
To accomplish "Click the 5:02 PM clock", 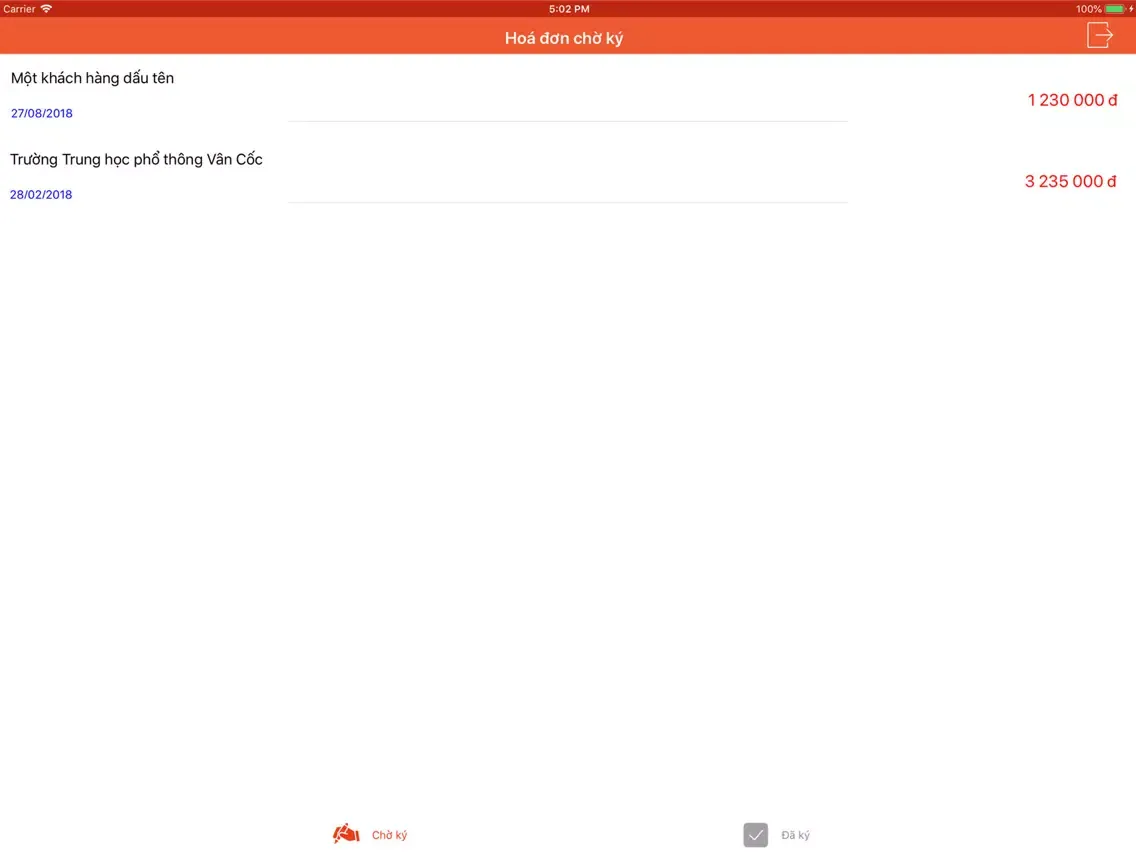I will pyautogui.click(x=569, y=9).
